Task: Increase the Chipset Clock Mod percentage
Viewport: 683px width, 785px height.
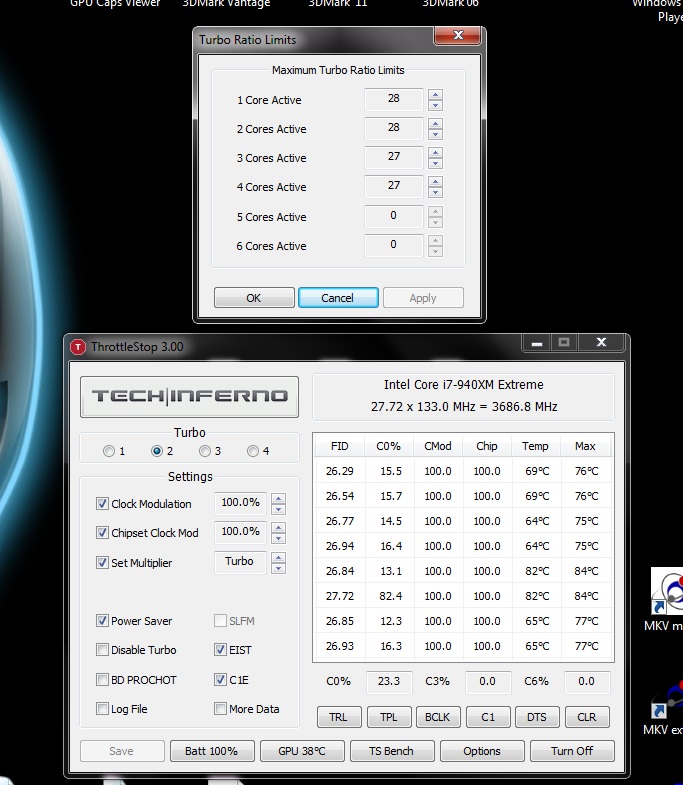Action: pyautogui.click(x=278, y=528)
